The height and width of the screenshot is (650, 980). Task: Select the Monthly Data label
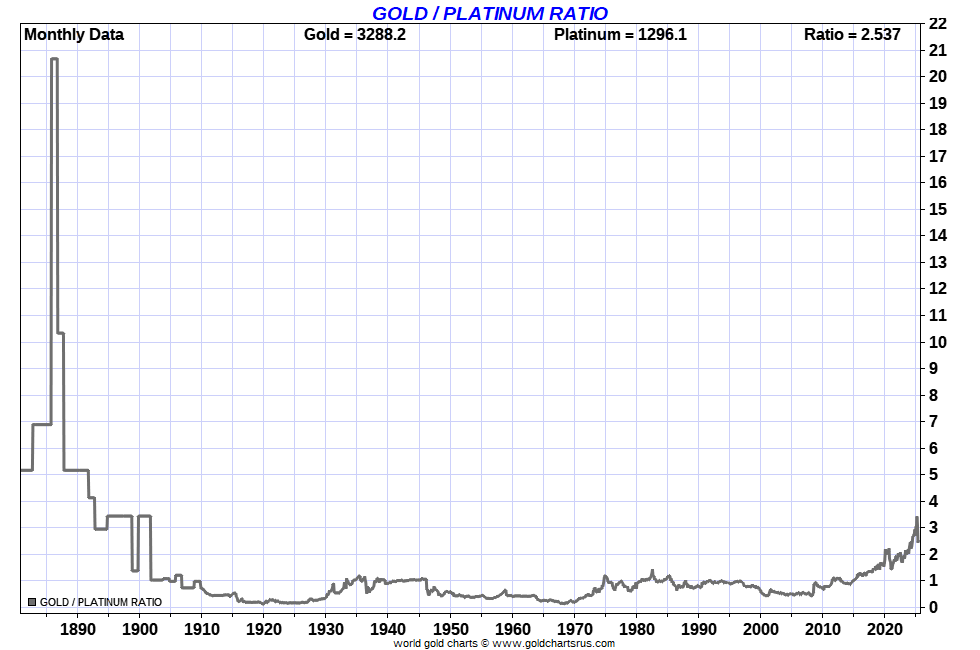click(x=74, y=34)
